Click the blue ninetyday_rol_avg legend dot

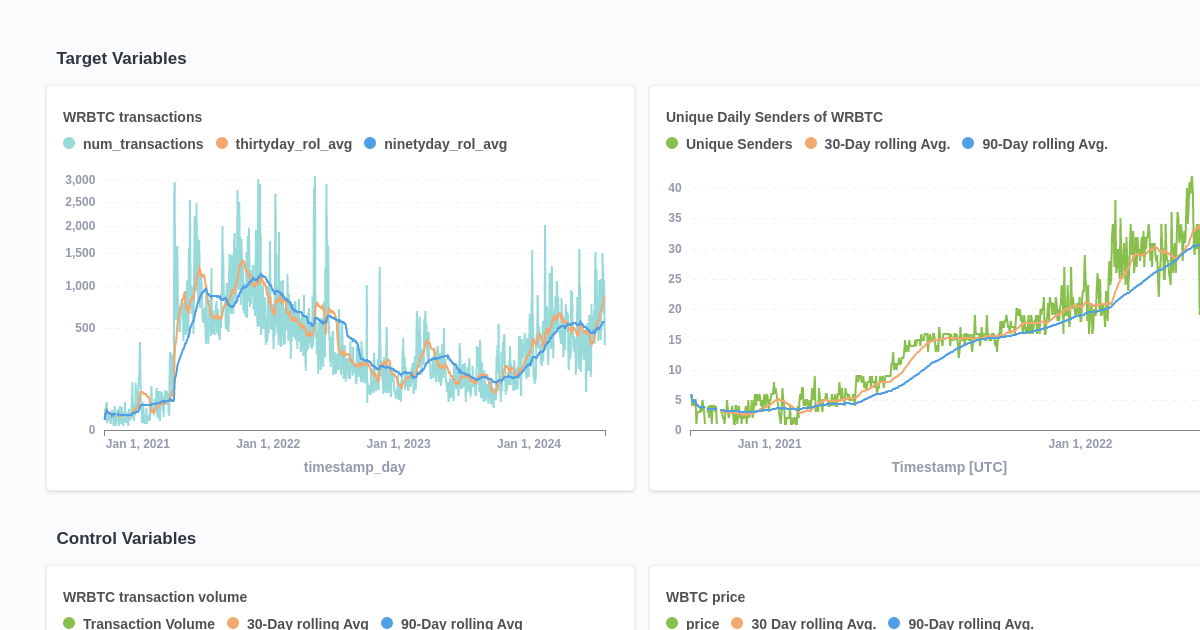pos(370,144)
